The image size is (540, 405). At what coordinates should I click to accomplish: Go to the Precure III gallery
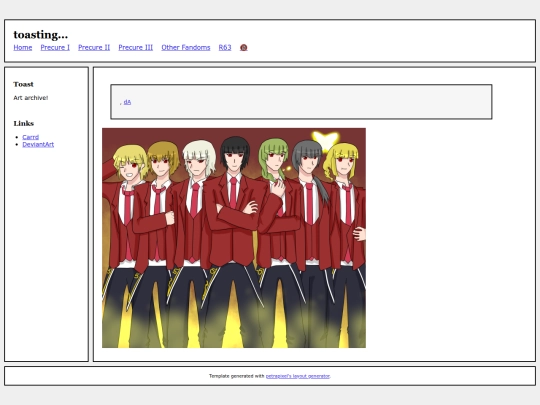tap(136, 48)
